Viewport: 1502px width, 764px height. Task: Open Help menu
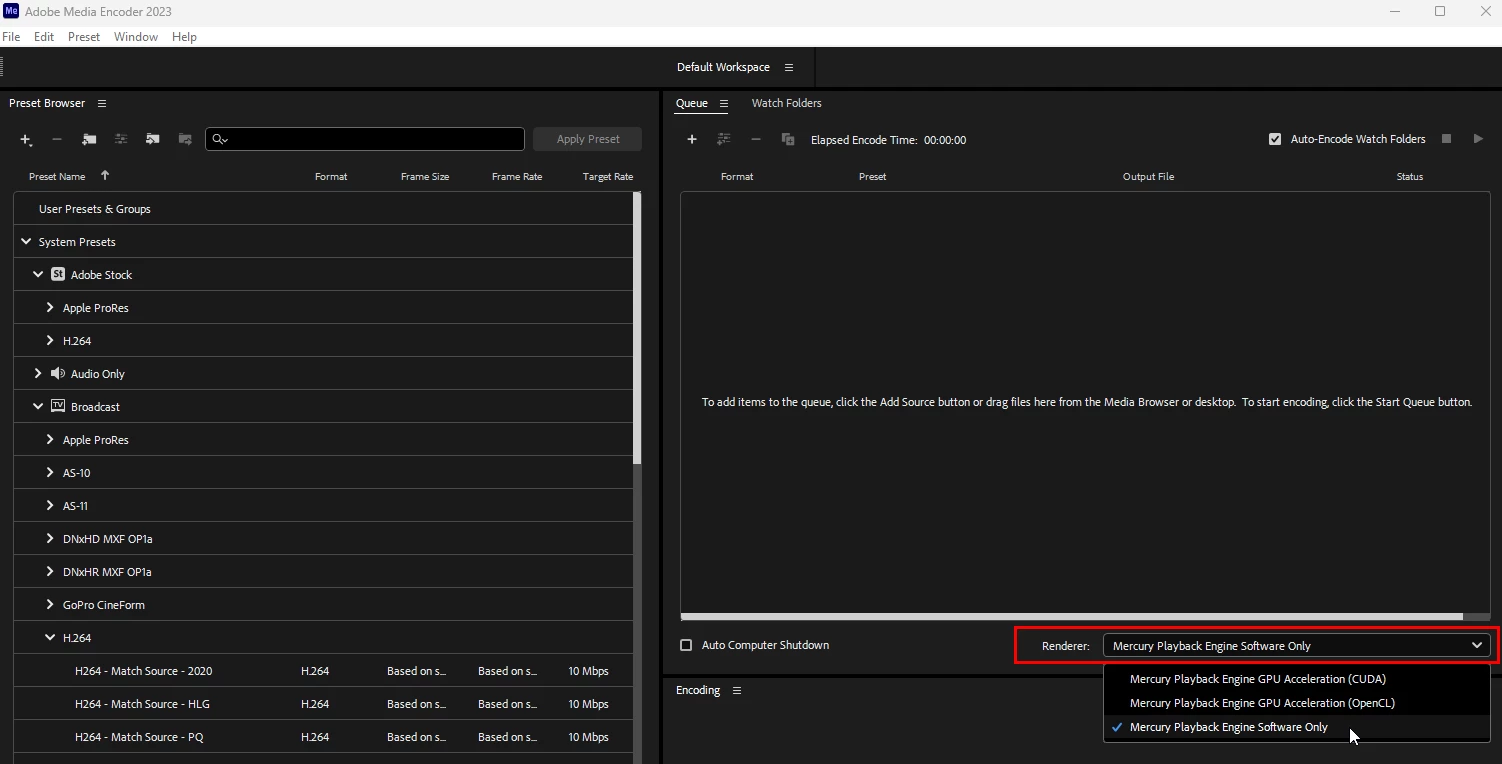pyautogui.click(x=184, y=36)
